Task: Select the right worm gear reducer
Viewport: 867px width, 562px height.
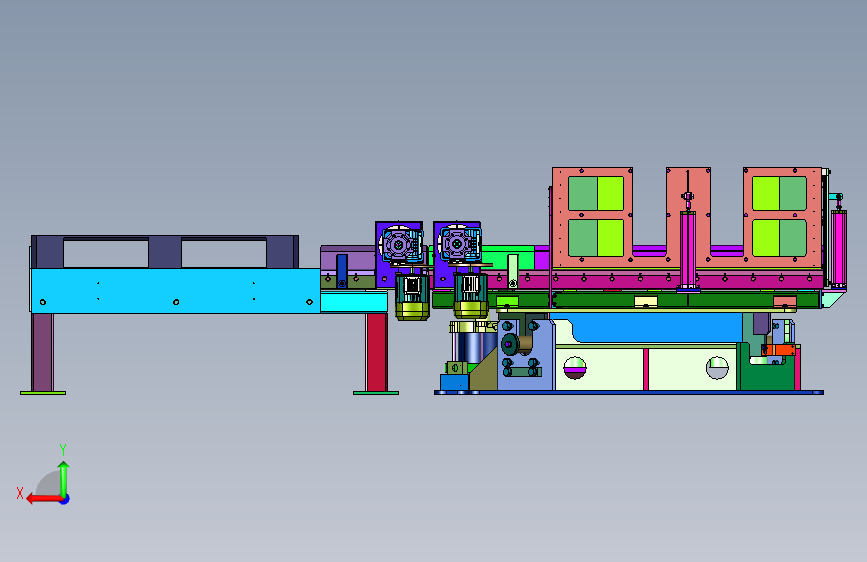Action: coord(459,243)
